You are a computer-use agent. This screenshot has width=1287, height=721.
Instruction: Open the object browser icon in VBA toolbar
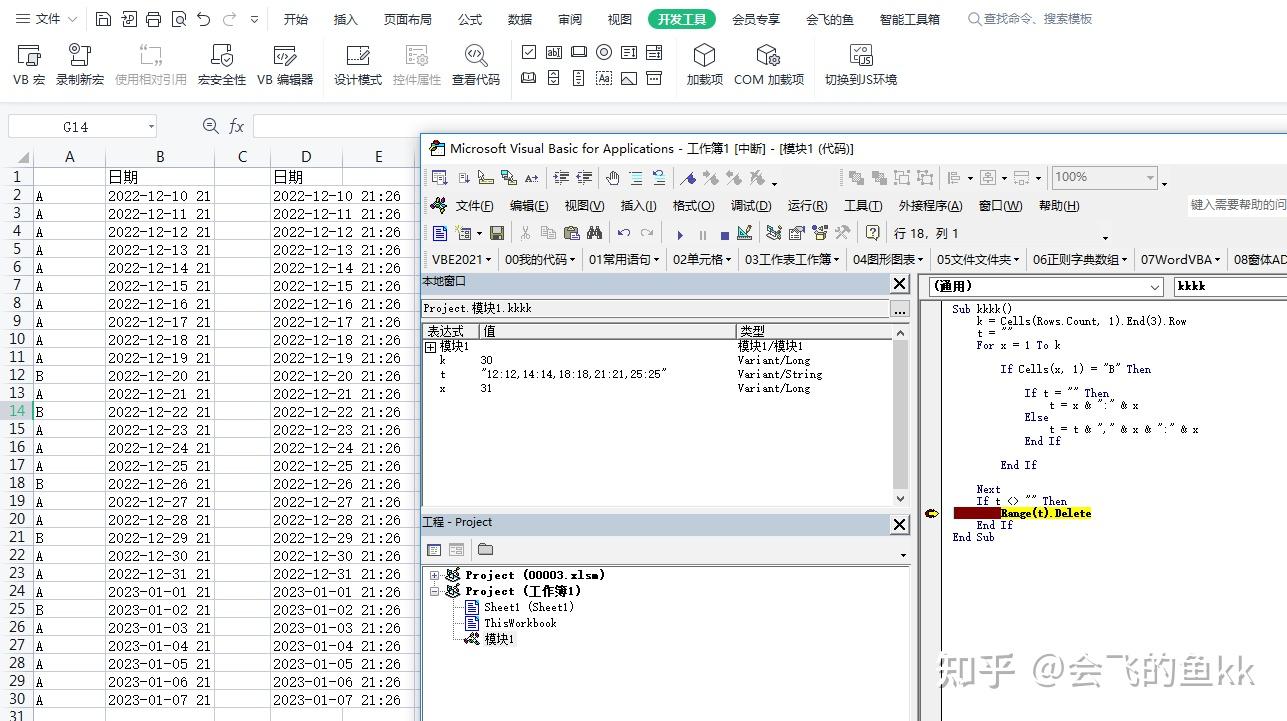coord(820,233)
